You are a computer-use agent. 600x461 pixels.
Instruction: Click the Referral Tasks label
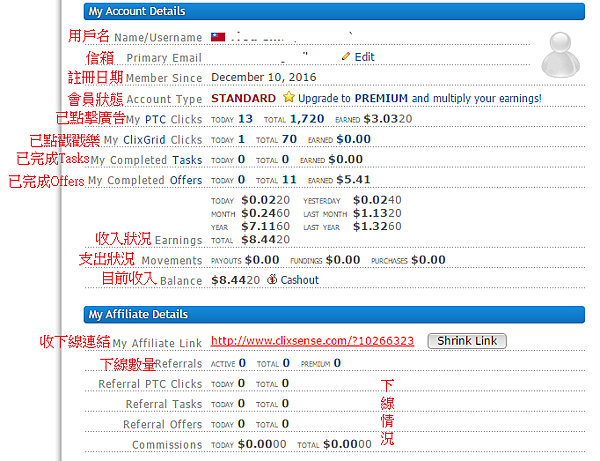[x=164, y=404]
